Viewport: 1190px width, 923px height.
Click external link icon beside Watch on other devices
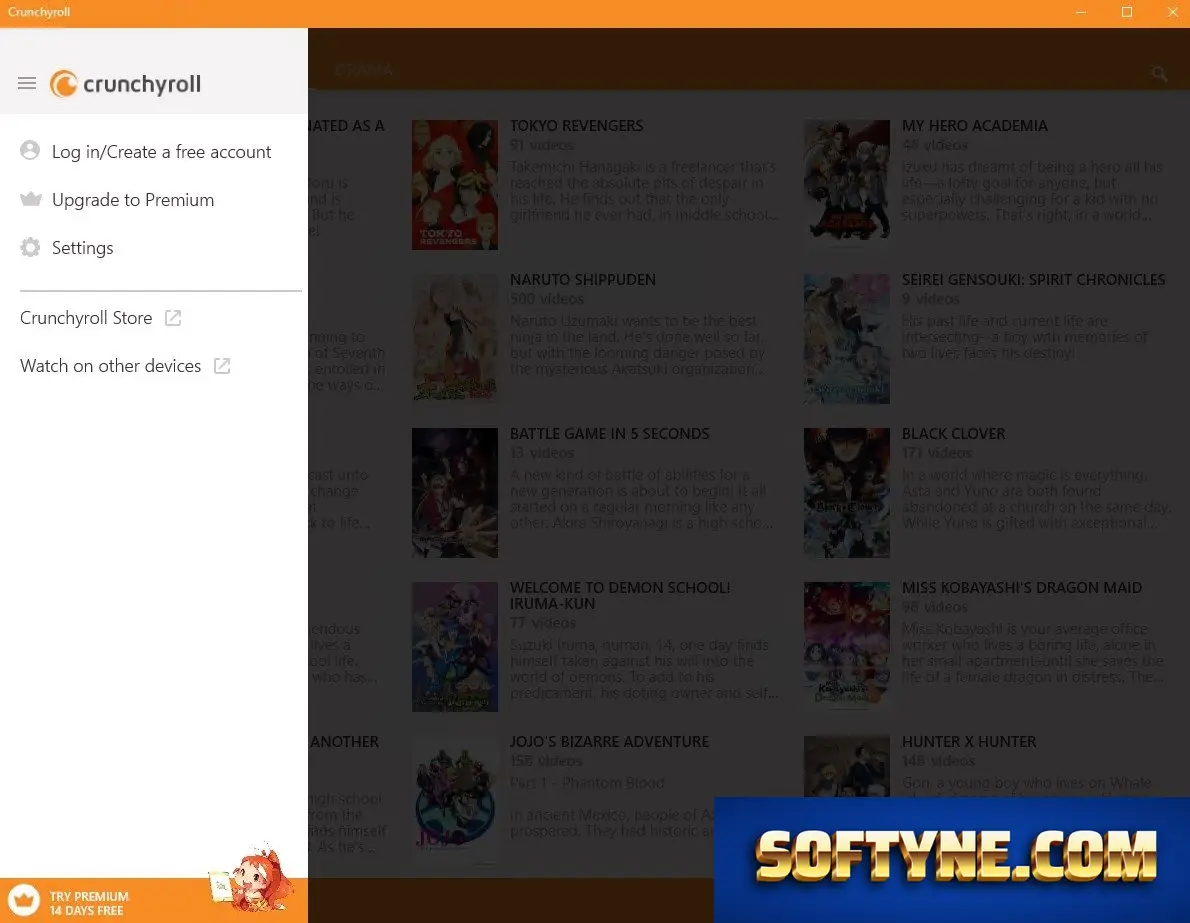(222, 366)
